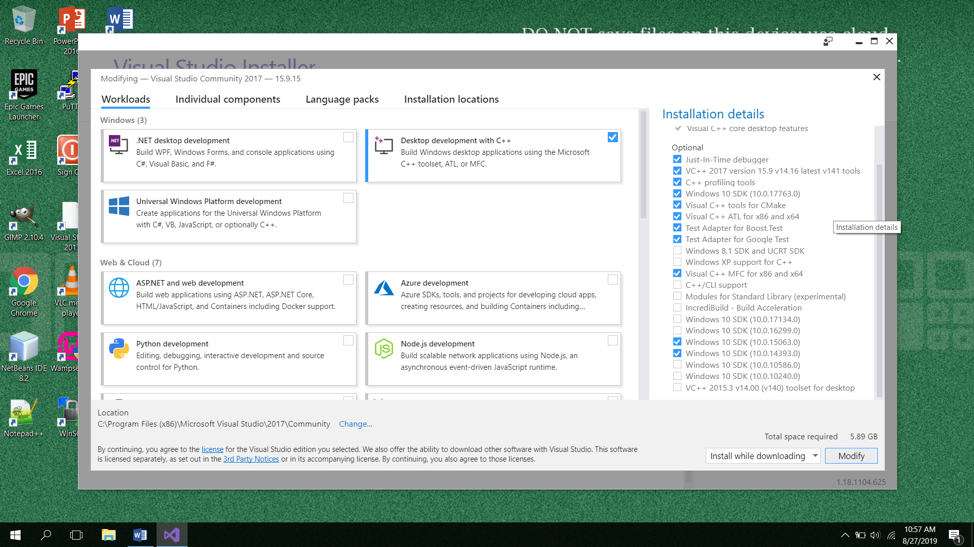The width and height of the screenshot is (974, 547).
Task: Click the Universal Windows Platform Windows logo icon
Action: (x=119, y=206)
